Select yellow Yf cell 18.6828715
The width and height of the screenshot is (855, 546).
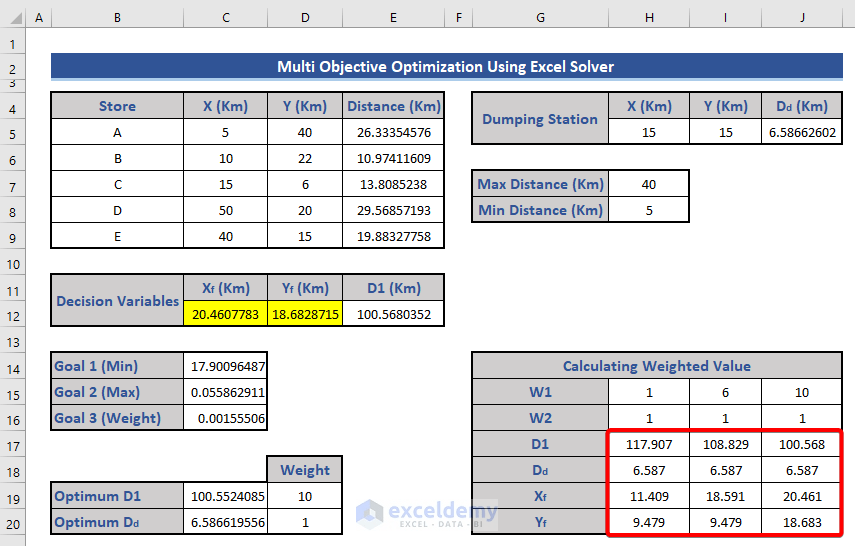pyautogui.click(x=305, y=315)
